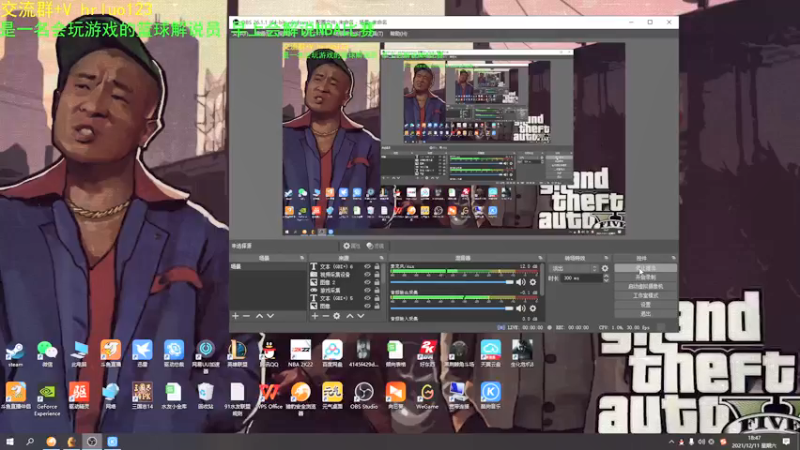This screenshot has height=450, width=800.
Task: Click the stop streaming button
Action: [x=646, y=268]
